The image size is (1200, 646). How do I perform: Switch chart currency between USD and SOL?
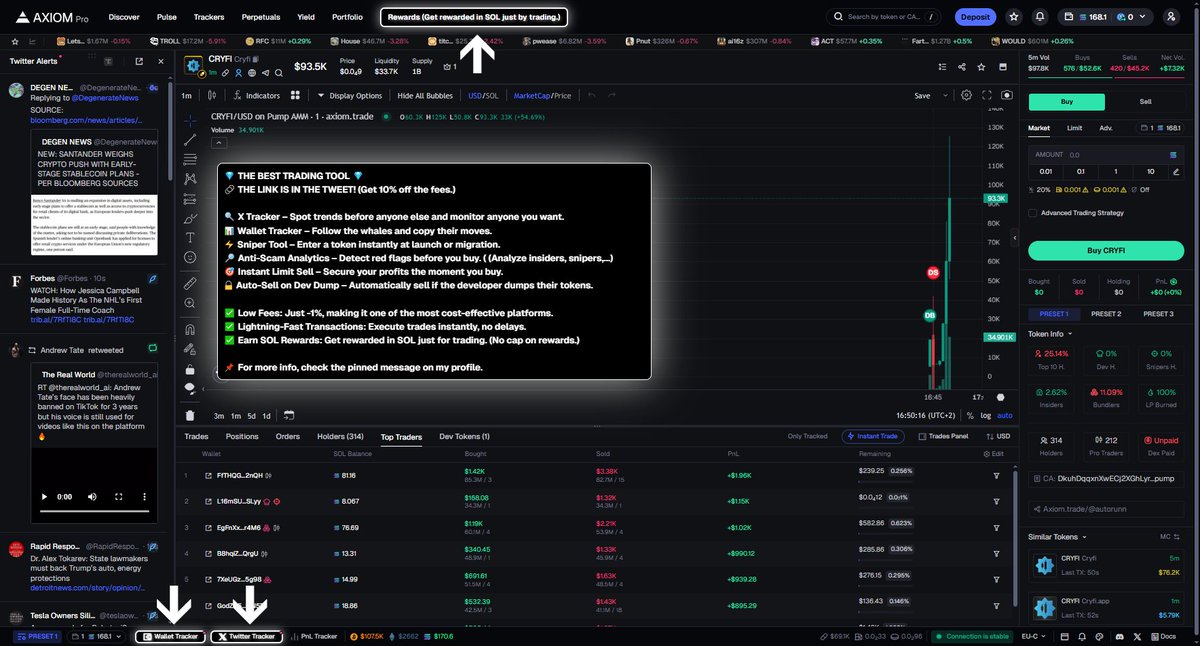(482, 96)
